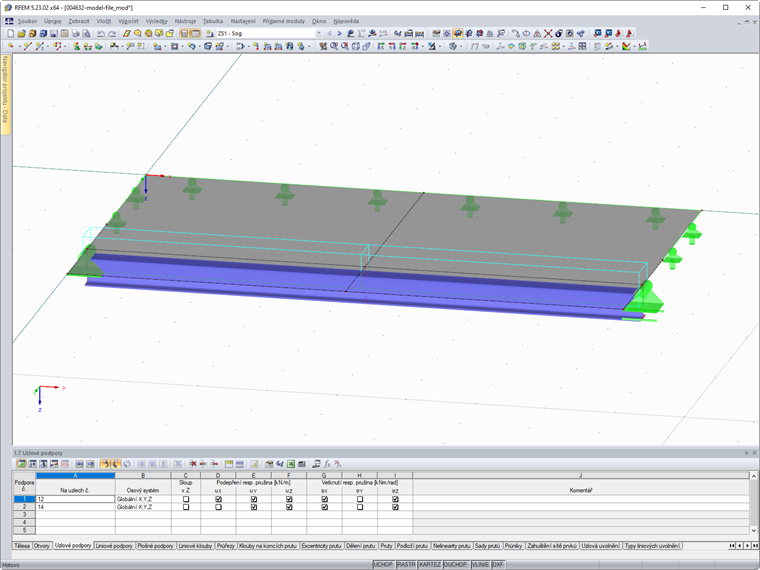Toggle φX checkbox for support 1

[325, 499]
